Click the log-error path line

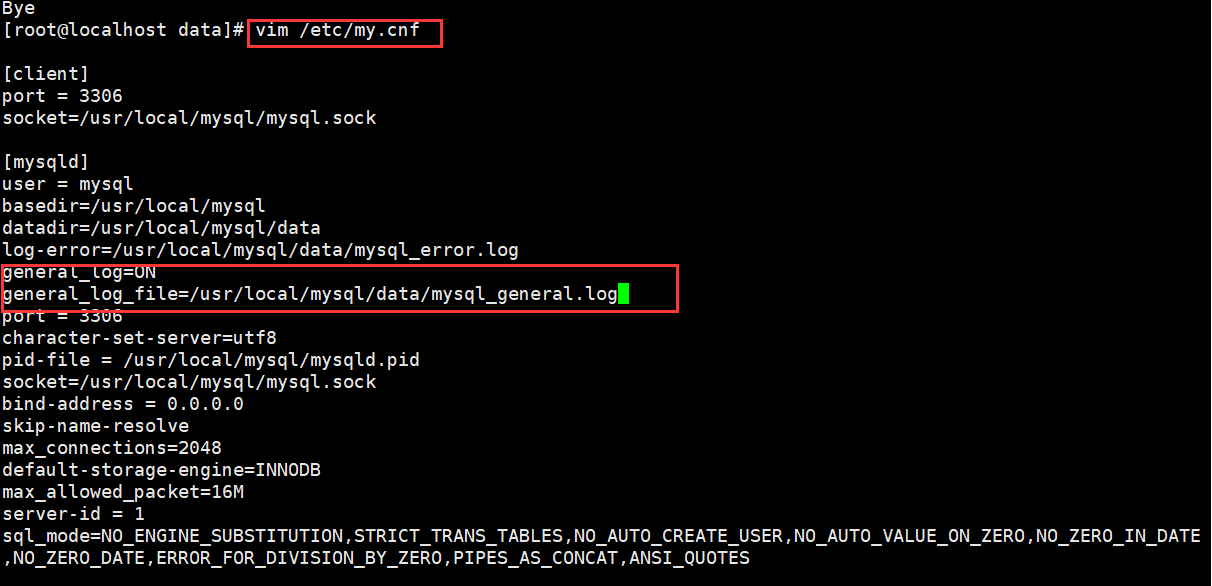click(260, 250)
